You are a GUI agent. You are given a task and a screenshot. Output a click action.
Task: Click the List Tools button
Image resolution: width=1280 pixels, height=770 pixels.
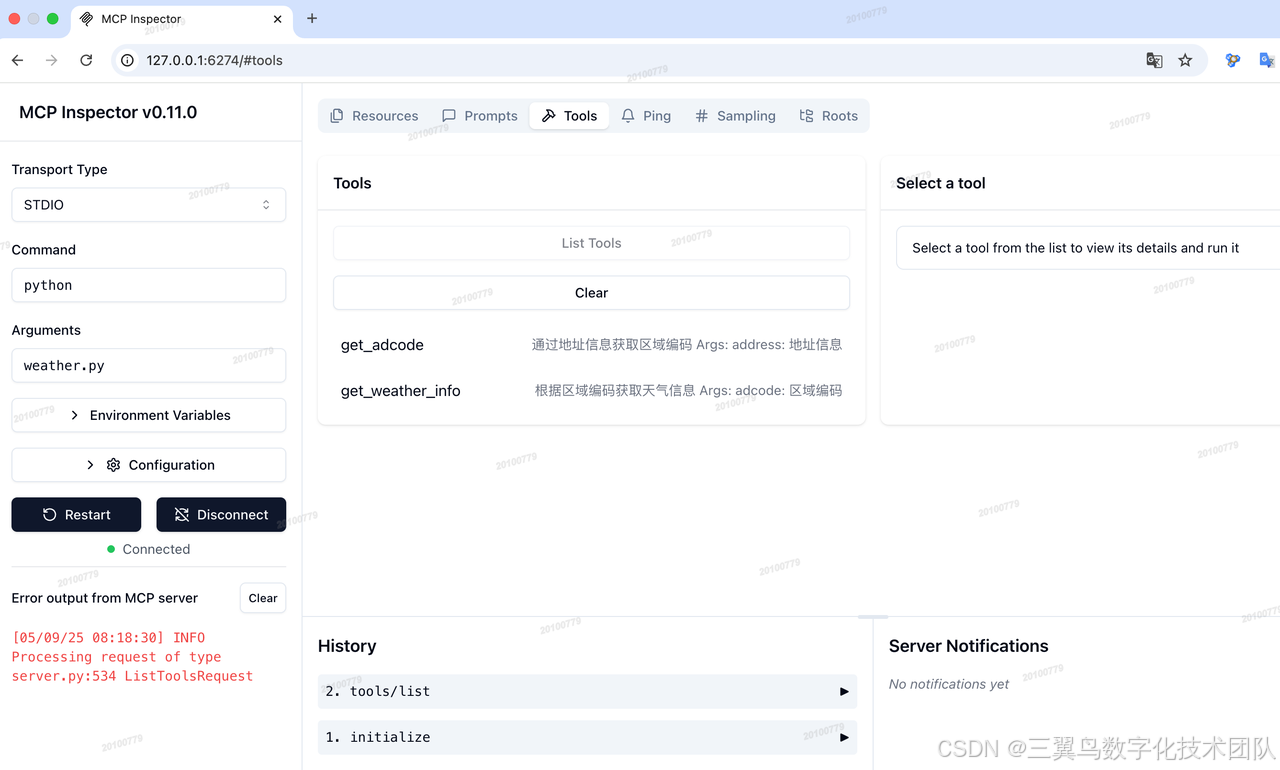pos(591,243)
